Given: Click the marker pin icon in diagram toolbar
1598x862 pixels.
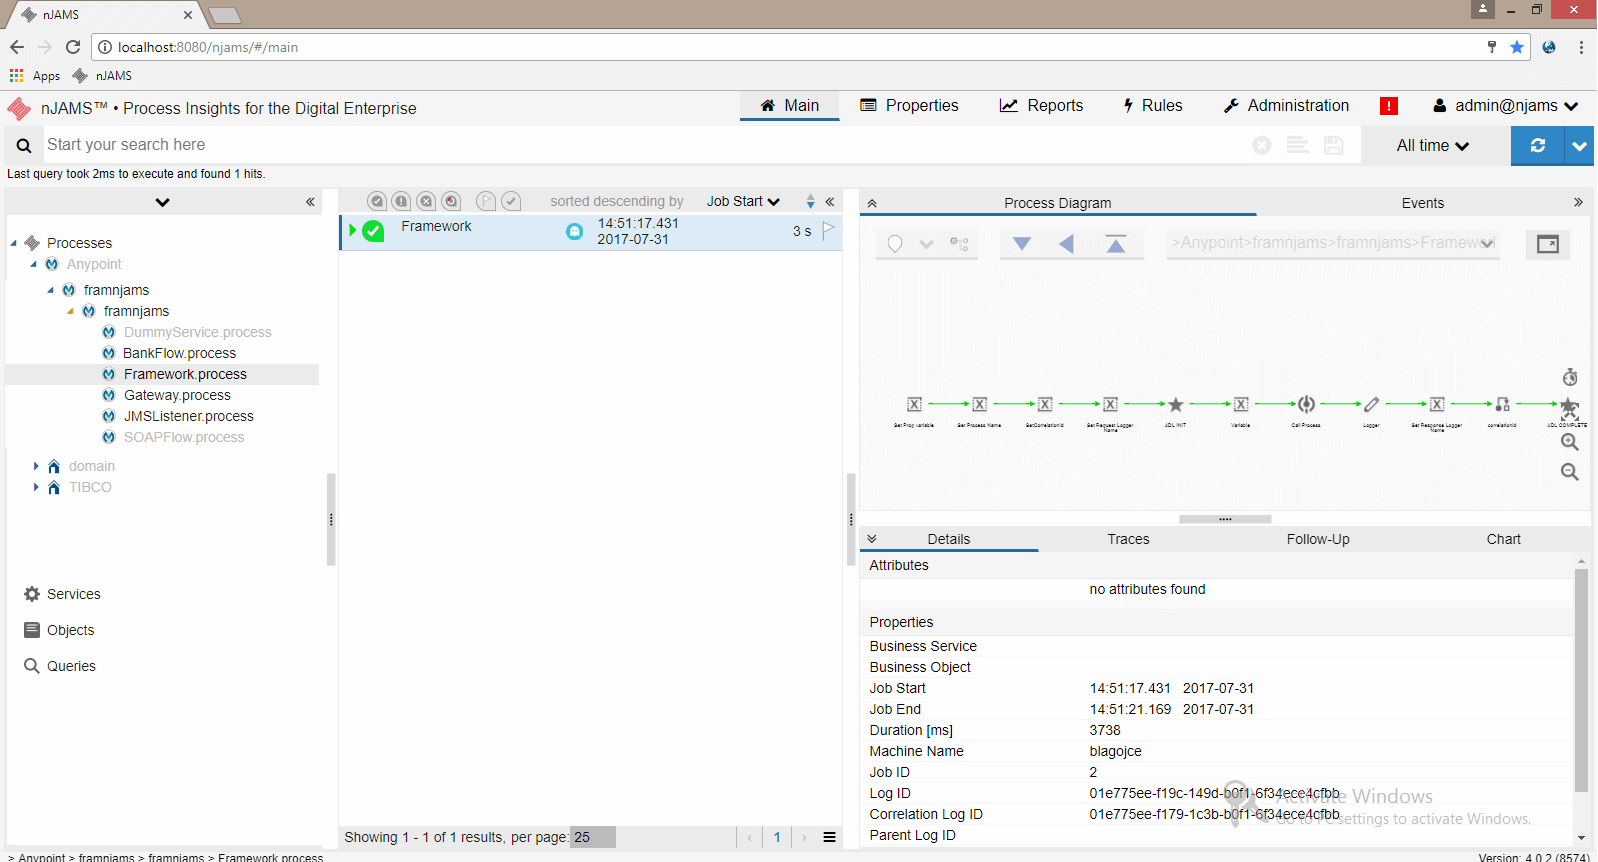Looking at the screenshot, I should pyautogui.click(x=895, y=244).
